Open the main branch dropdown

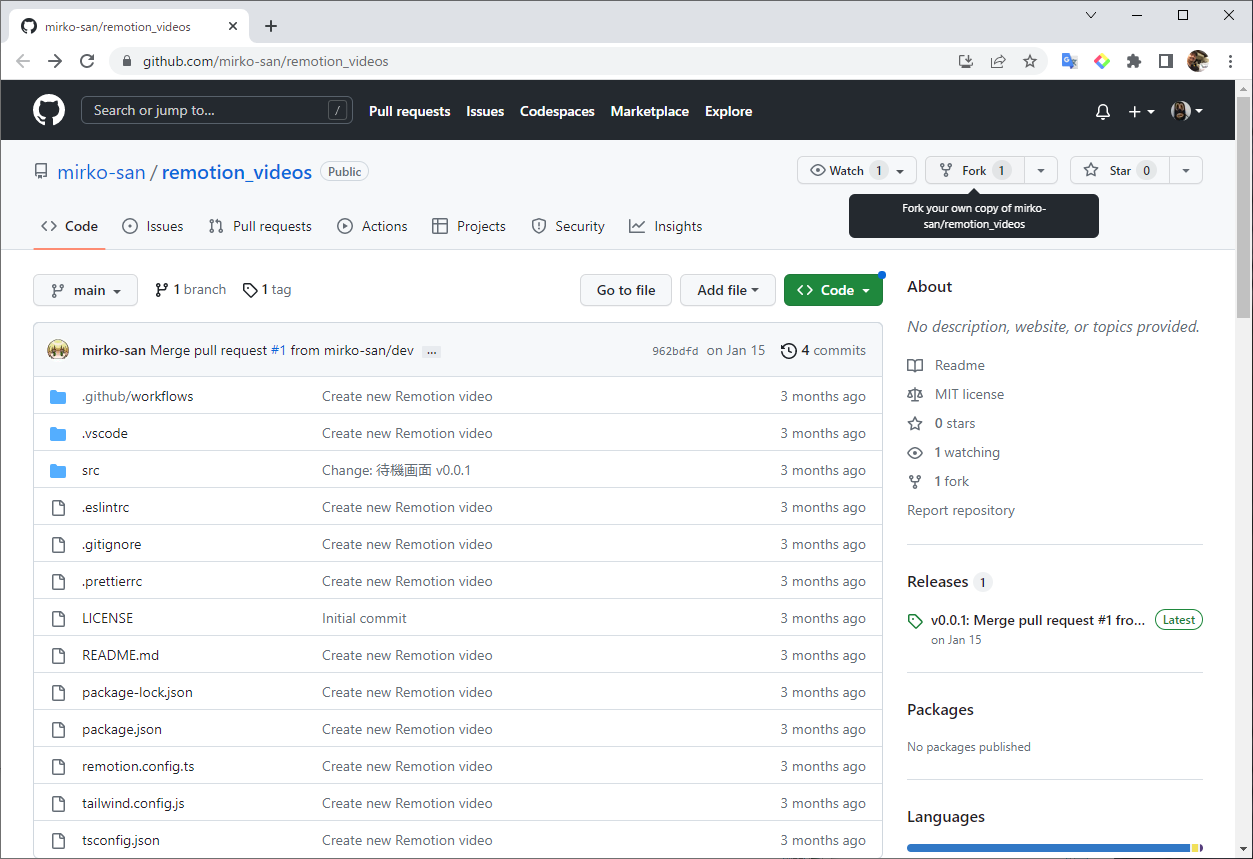click(x=86, y=290)
